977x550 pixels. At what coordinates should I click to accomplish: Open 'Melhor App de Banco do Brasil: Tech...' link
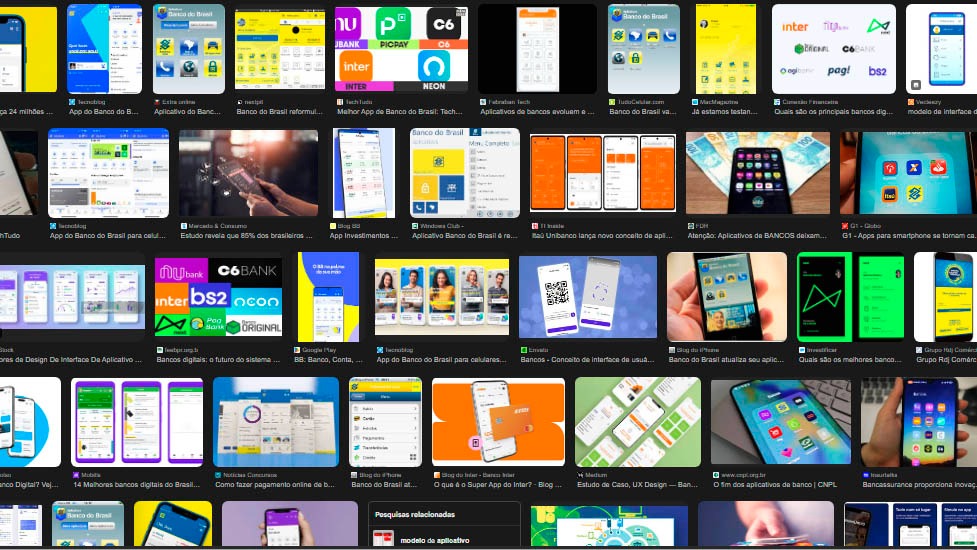(x=399, y=111)
